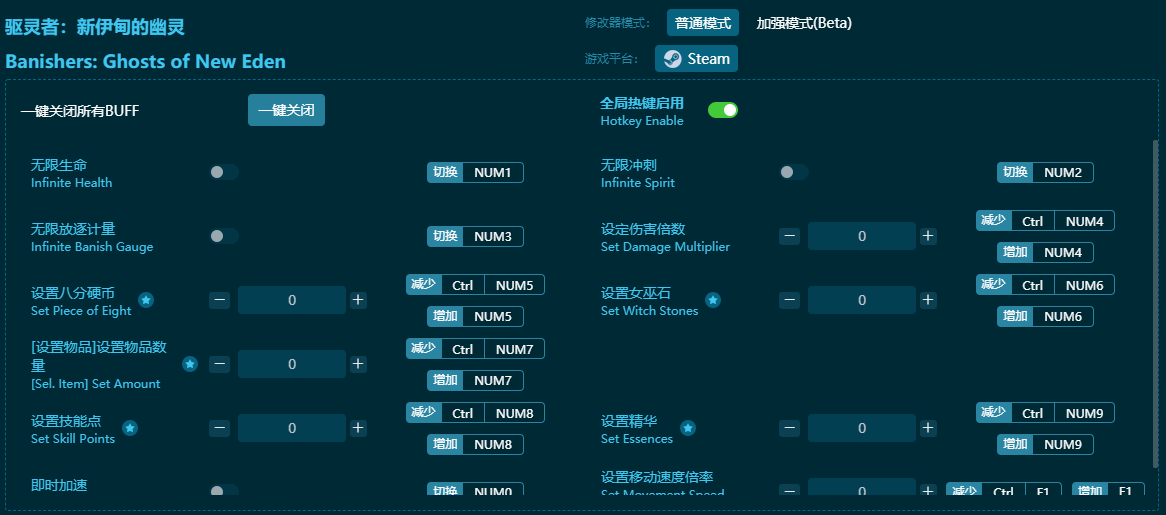This screenshot has height=515, width=1166.
Task: Click the minus icon for Set Piece of Eight
Action: pyautogui.click(x=220, y=300)
